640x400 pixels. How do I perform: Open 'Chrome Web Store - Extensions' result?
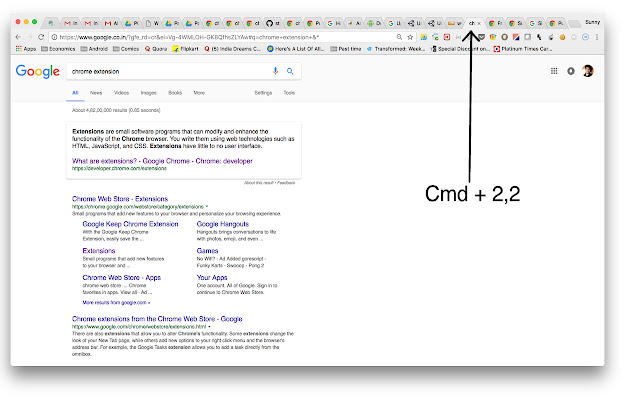tap(120, 199)
